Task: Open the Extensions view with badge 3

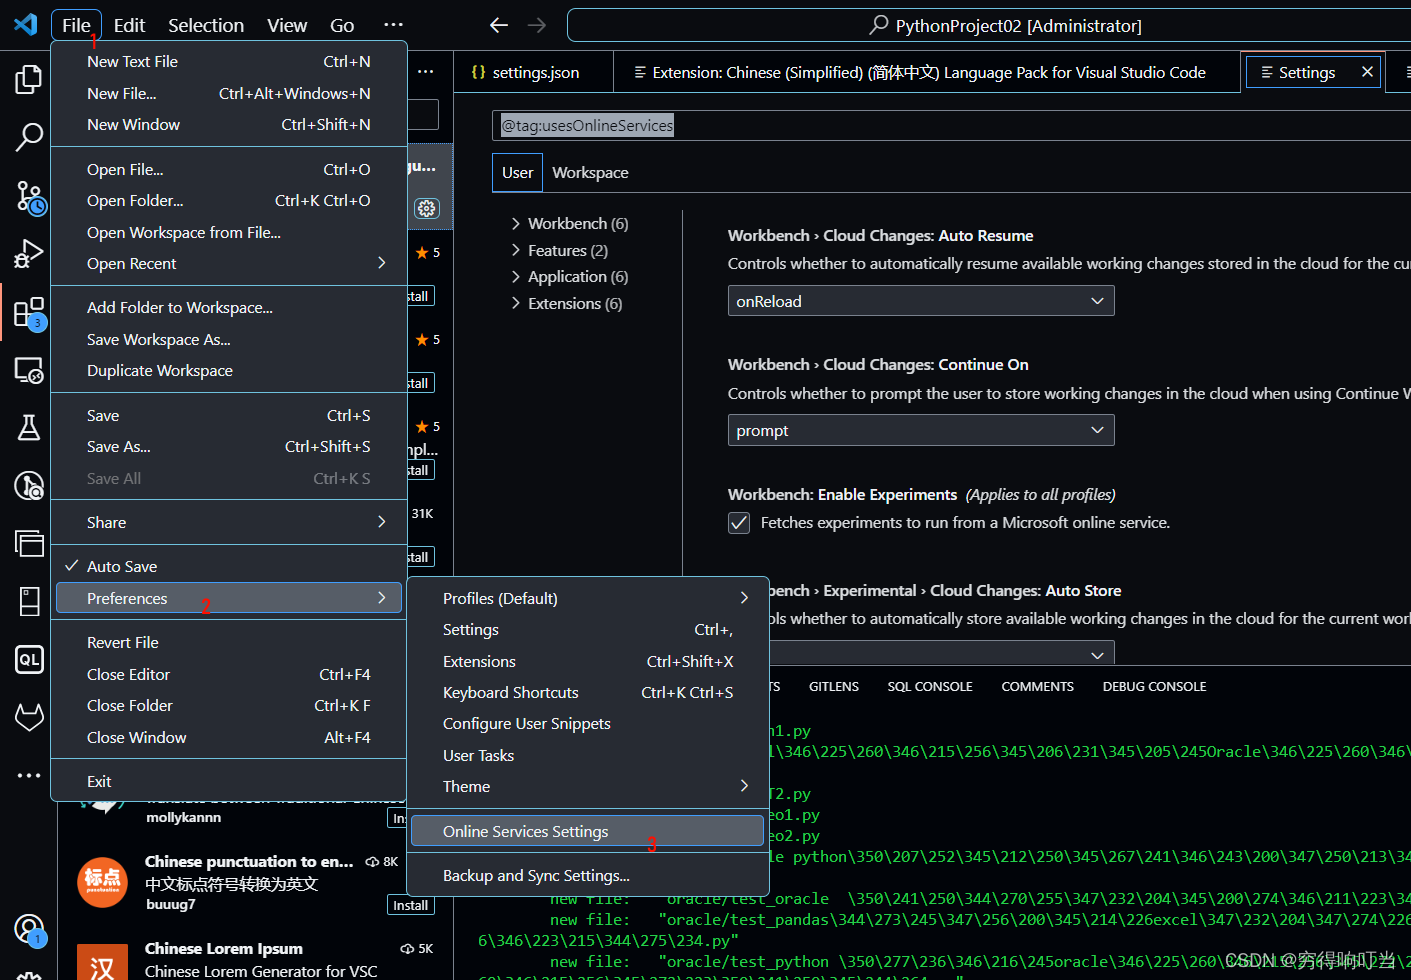Action: point(27,312)
